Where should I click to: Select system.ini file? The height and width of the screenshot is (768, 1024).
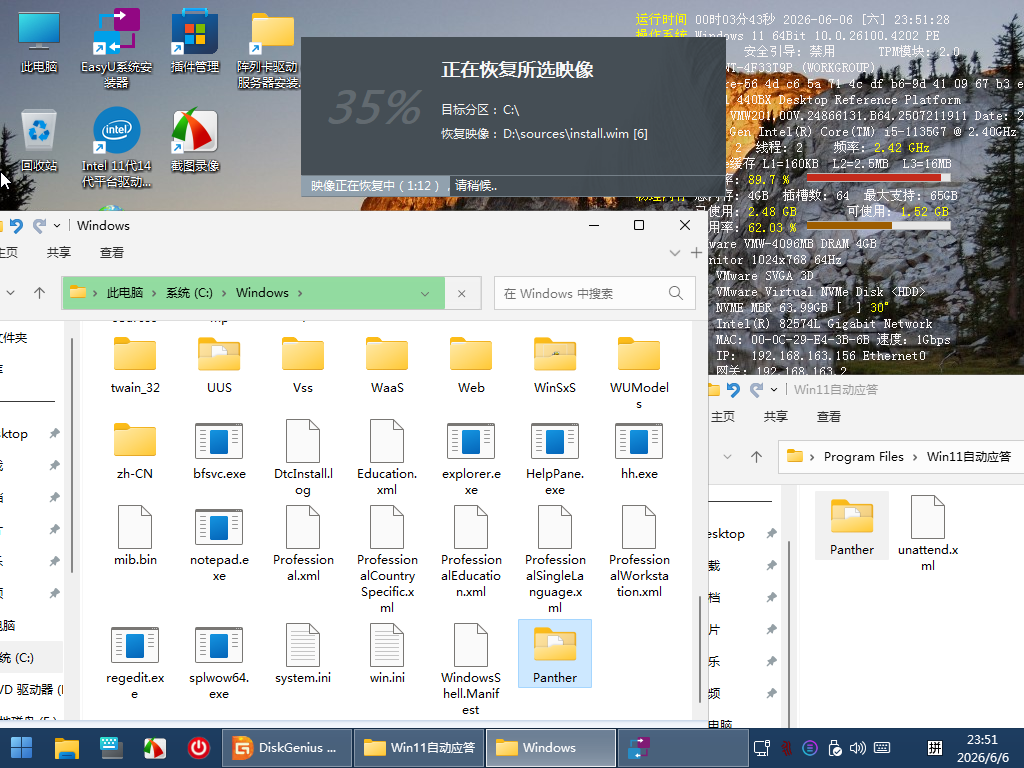point(303,654)
